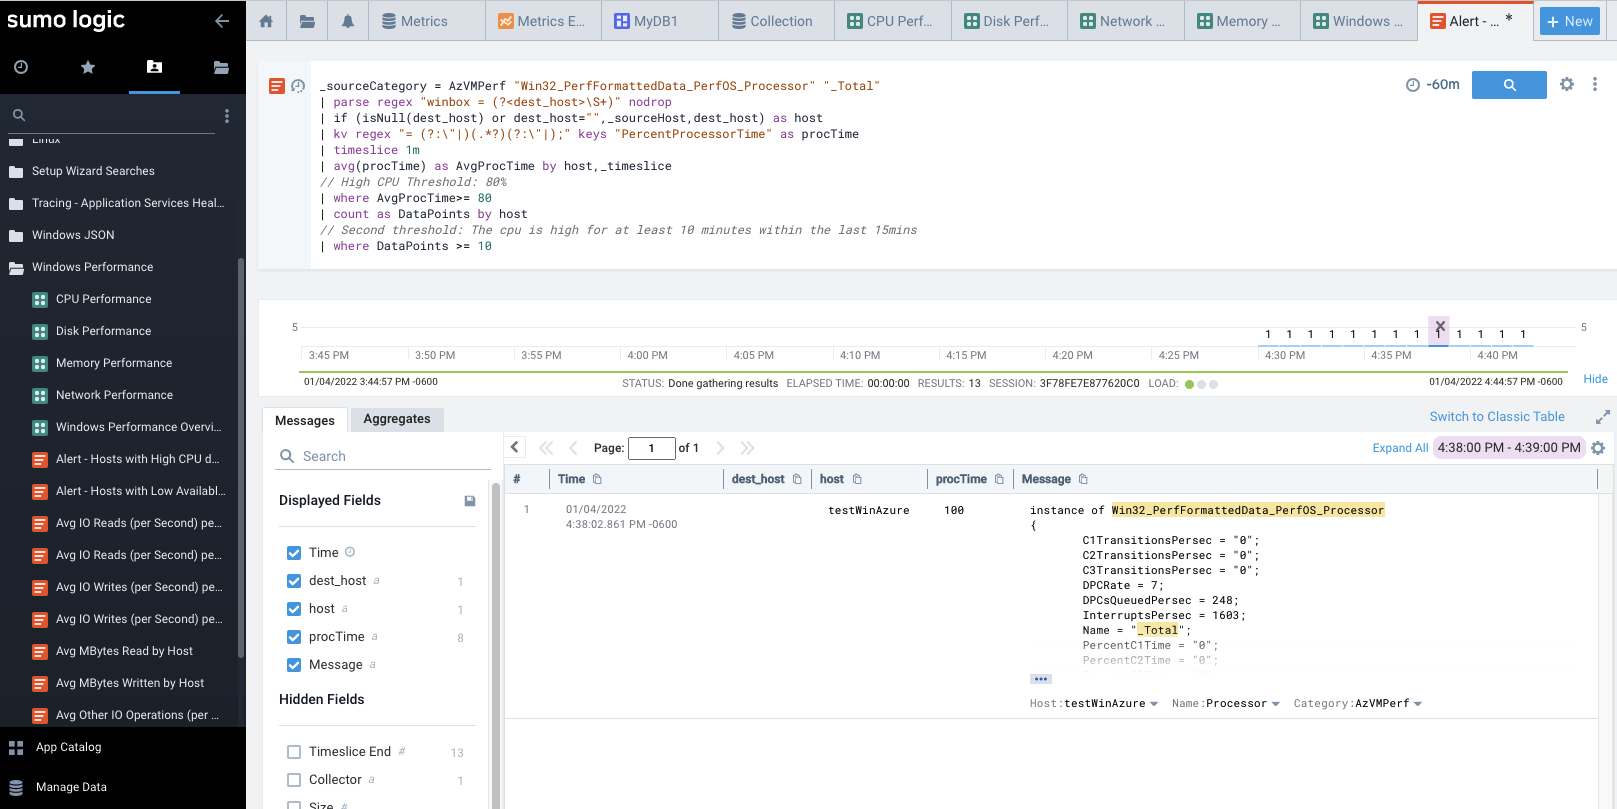Go to the Home tab icon
This screenshot has width=1617, height=809.
coord(266,21)
